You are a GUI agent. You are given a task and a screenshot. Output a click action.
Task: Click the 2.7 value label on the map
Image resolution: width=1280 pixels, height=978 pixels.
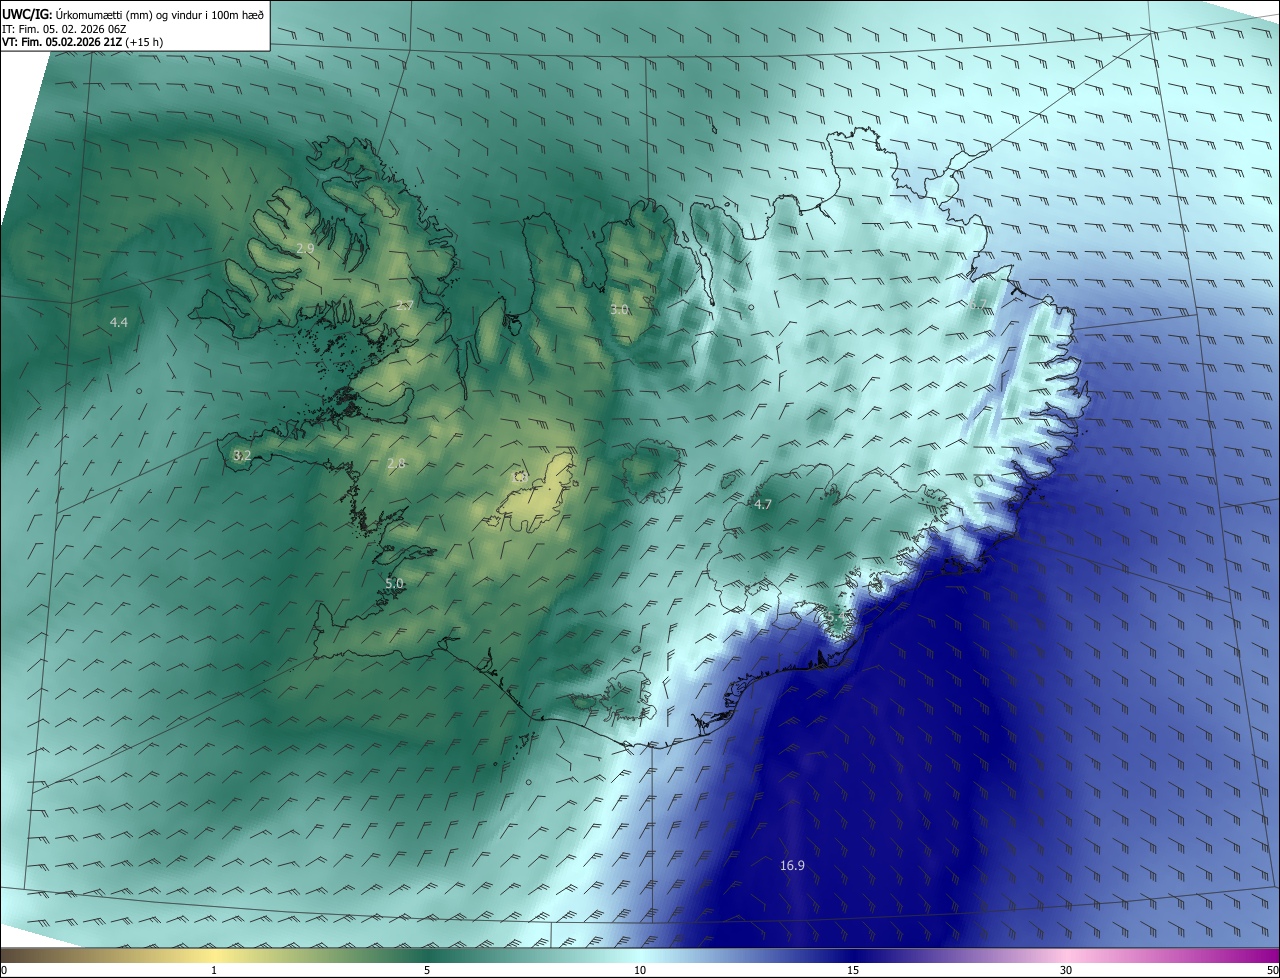click(x=404, y=306)
